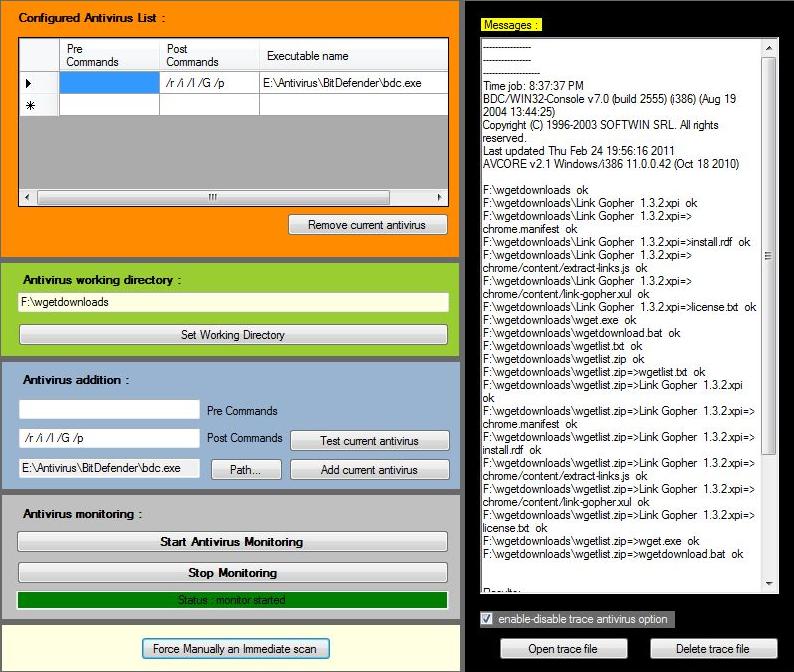
Task: Click Set Working Directory button
Action: click(233, 335)
